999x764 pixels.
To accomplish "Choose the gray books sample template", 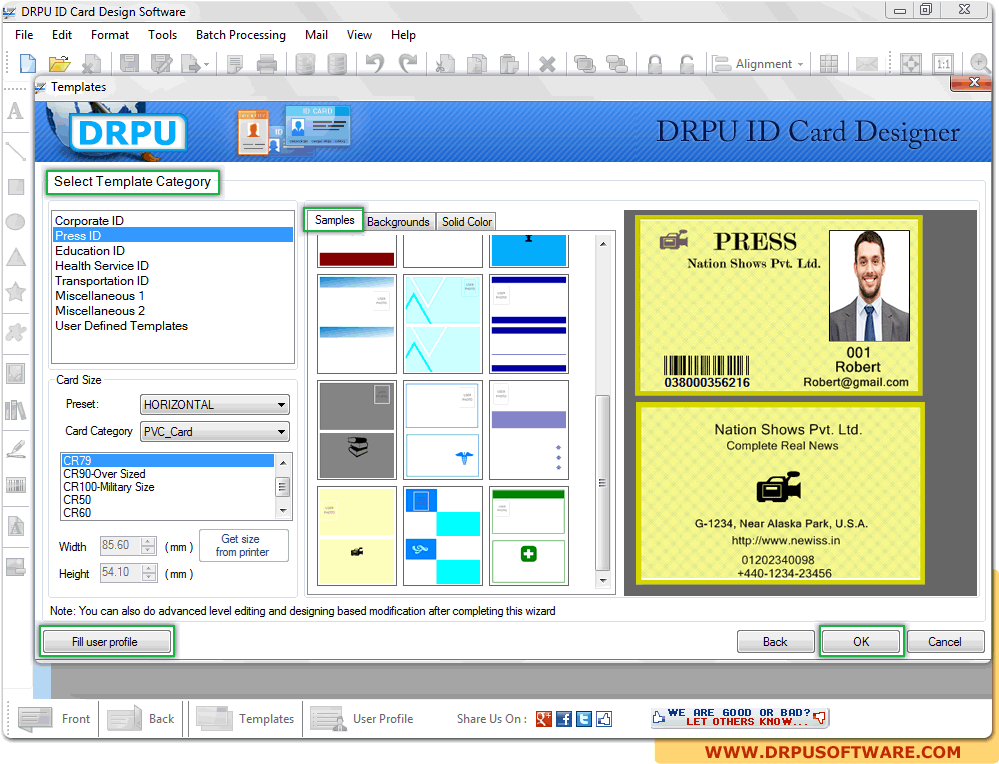I will pos(357,430).
